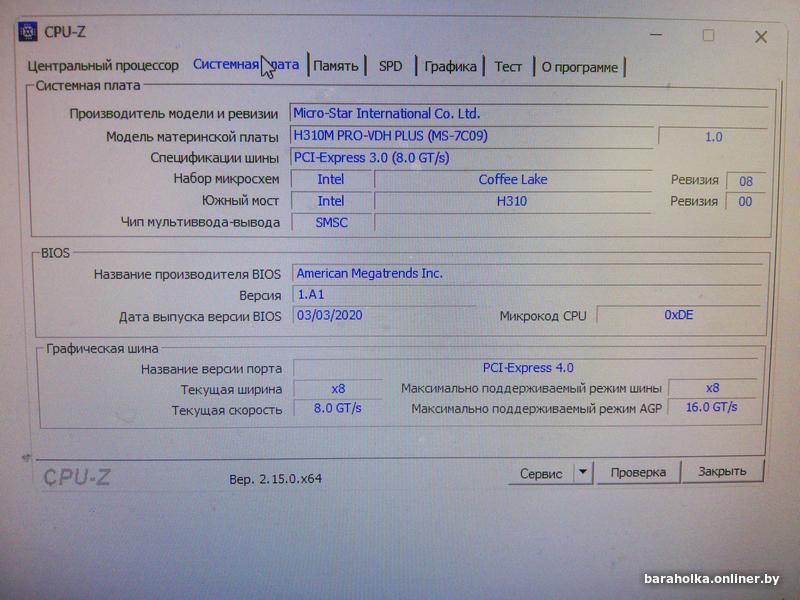Click the Чип мультиввода-вывода label
Image resolution: width=800 pixels, height=600 pixels.
(x=201, y=222)
